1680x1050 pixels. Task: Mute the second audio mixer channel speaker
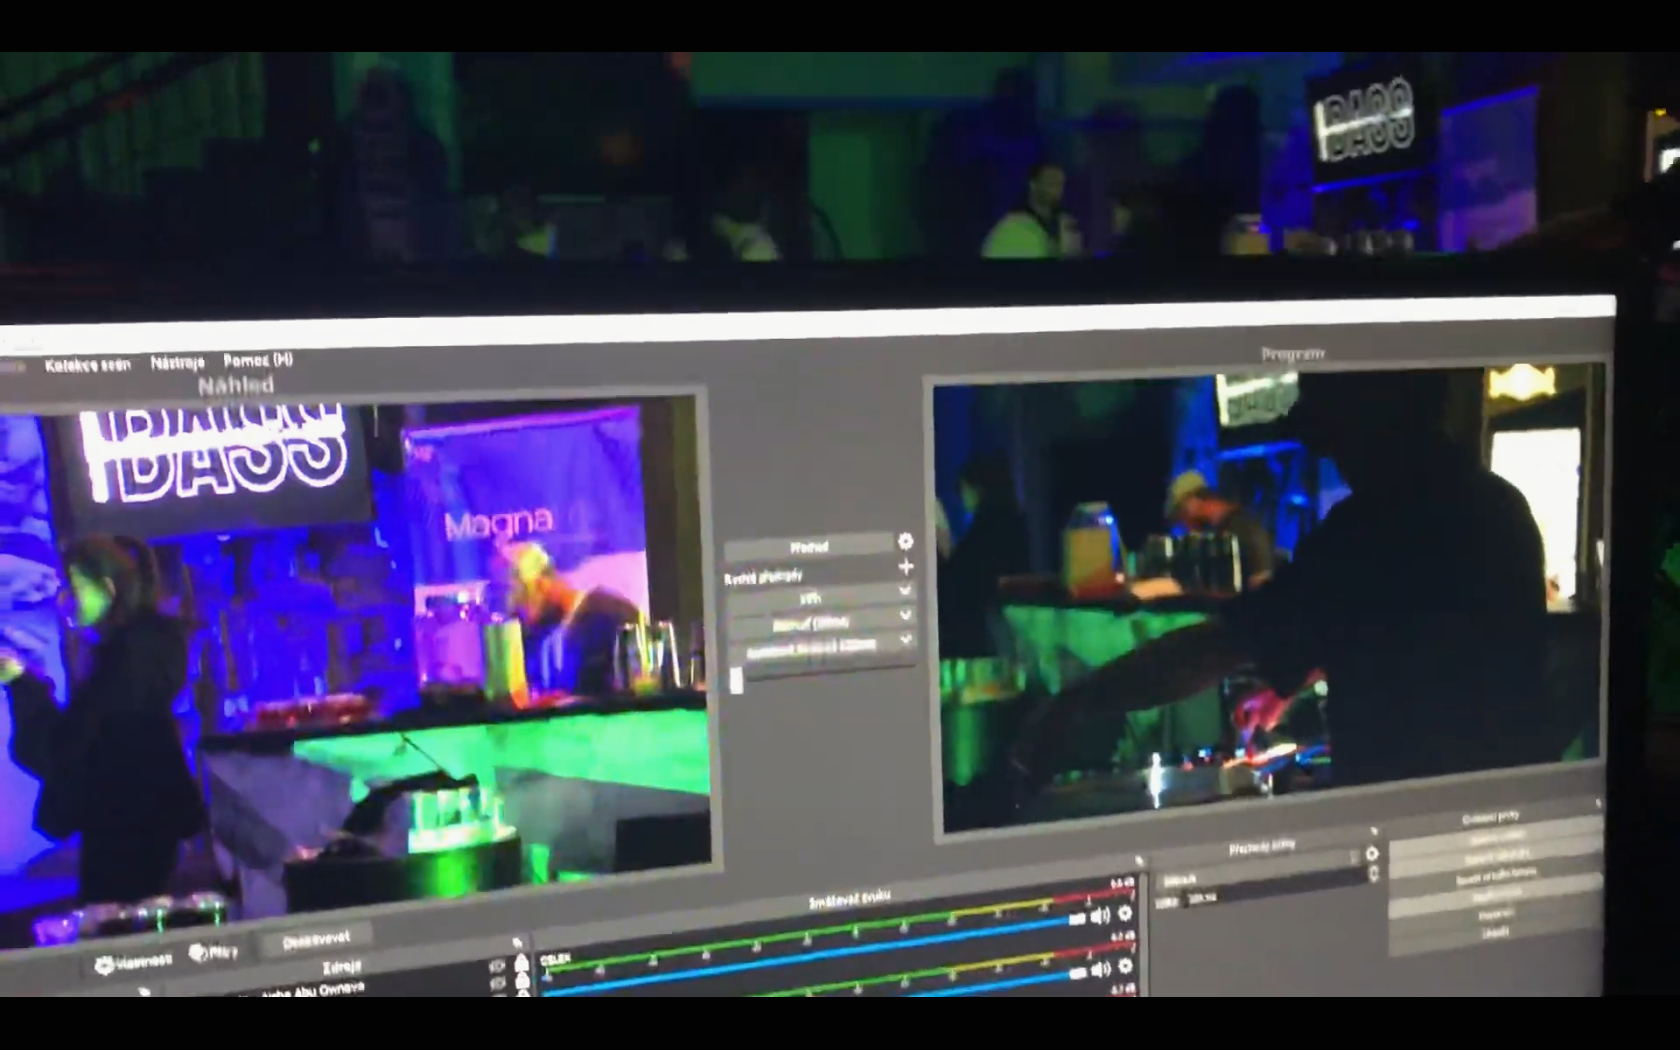point(1100,968)
